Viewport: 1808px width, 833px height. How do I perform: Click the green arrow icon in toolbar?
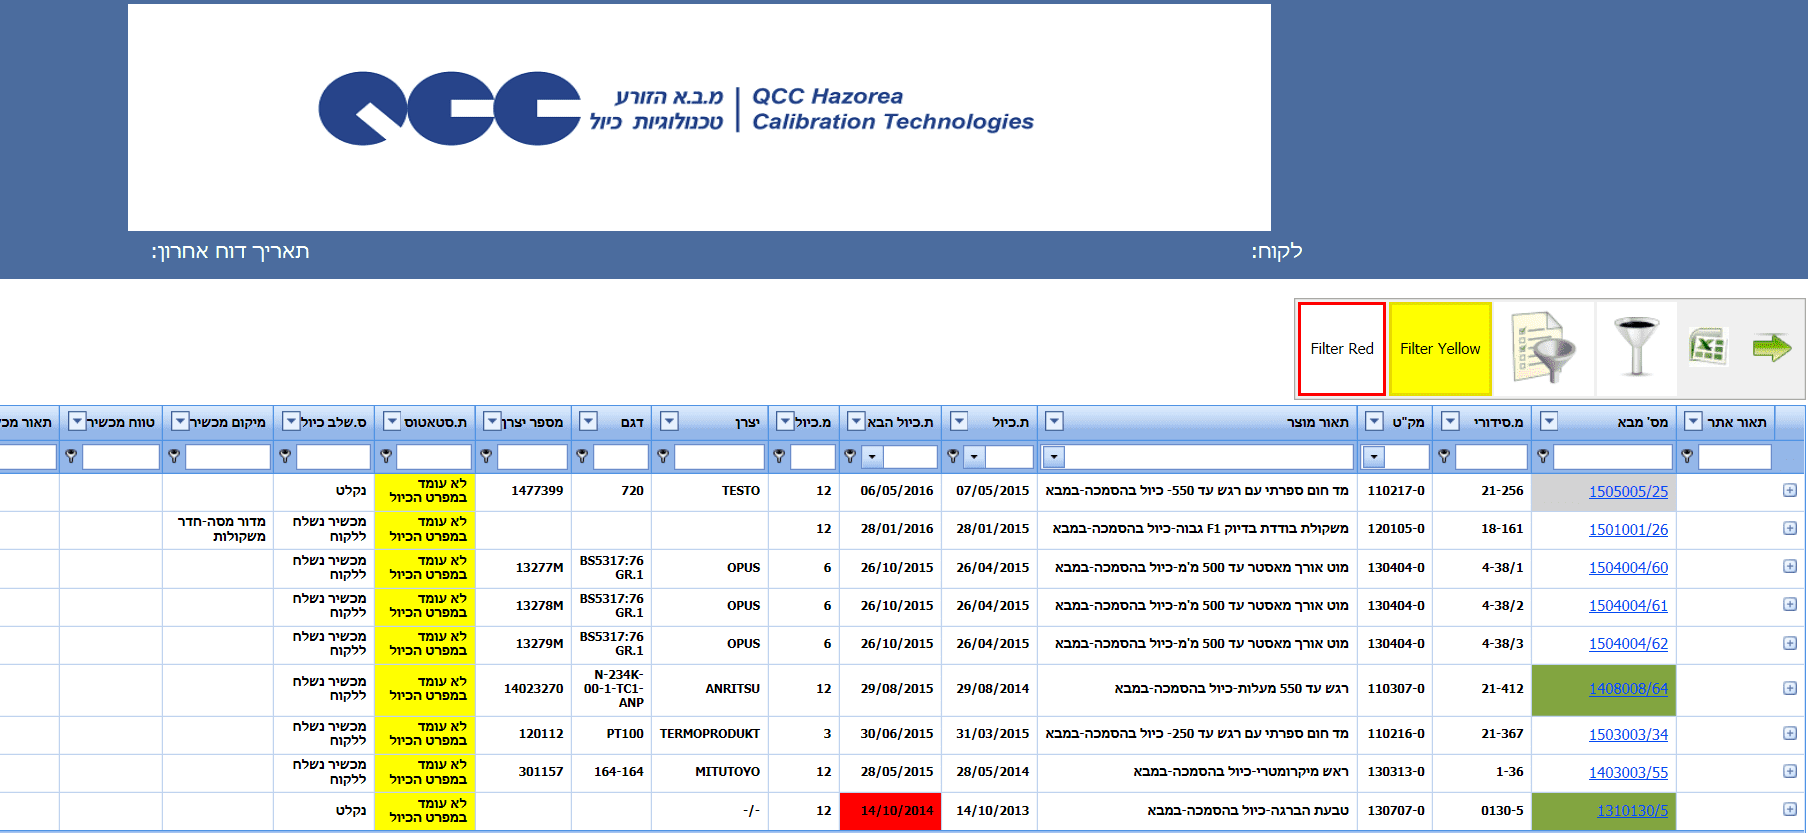coord(1771,348)
